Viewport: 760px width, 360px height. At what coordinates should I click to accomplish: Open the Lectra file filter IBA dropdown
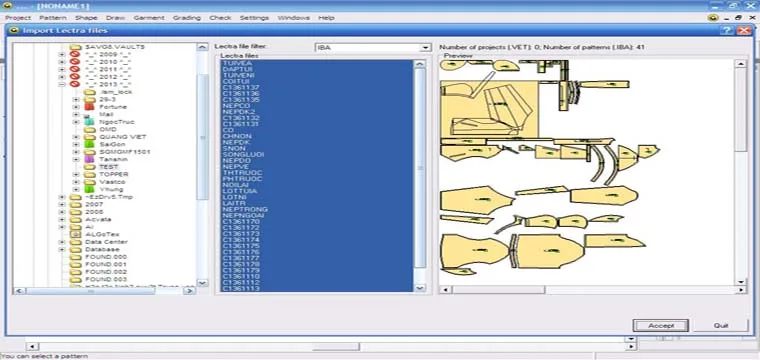pyautogui.click(x=425, y=48)
